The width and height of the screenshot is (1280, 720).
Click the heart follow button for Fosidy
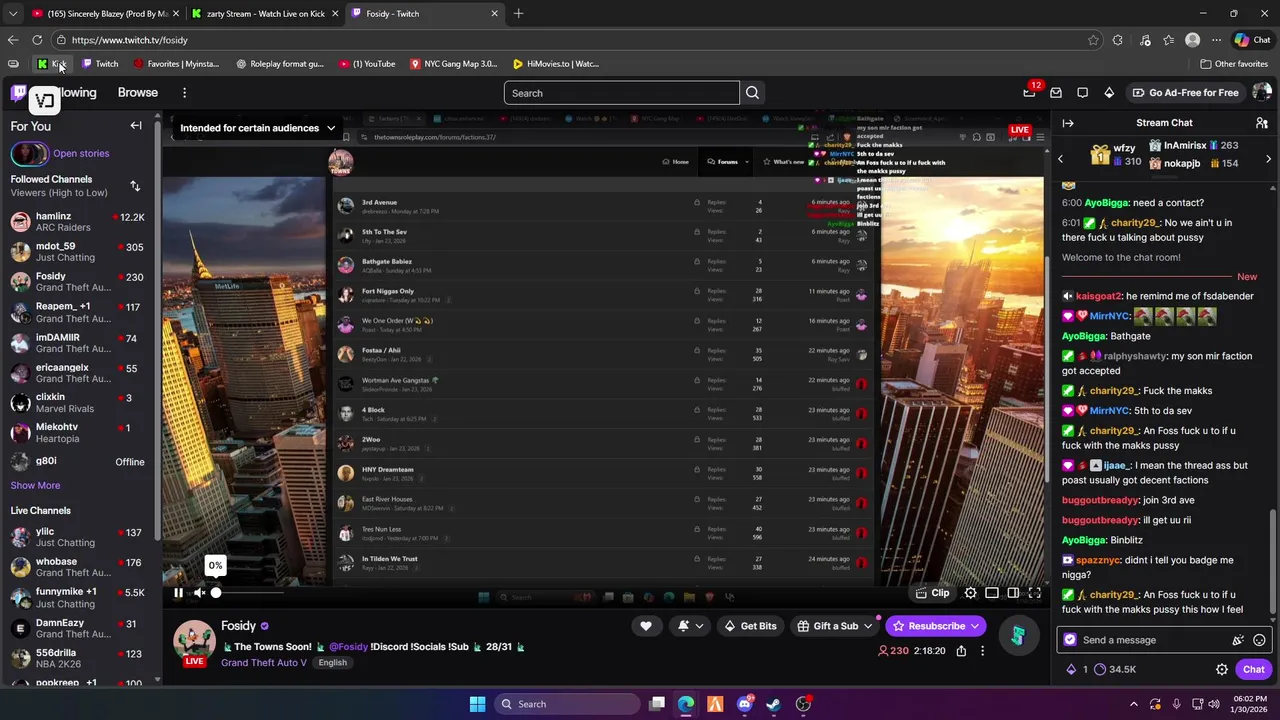[646, 626]
